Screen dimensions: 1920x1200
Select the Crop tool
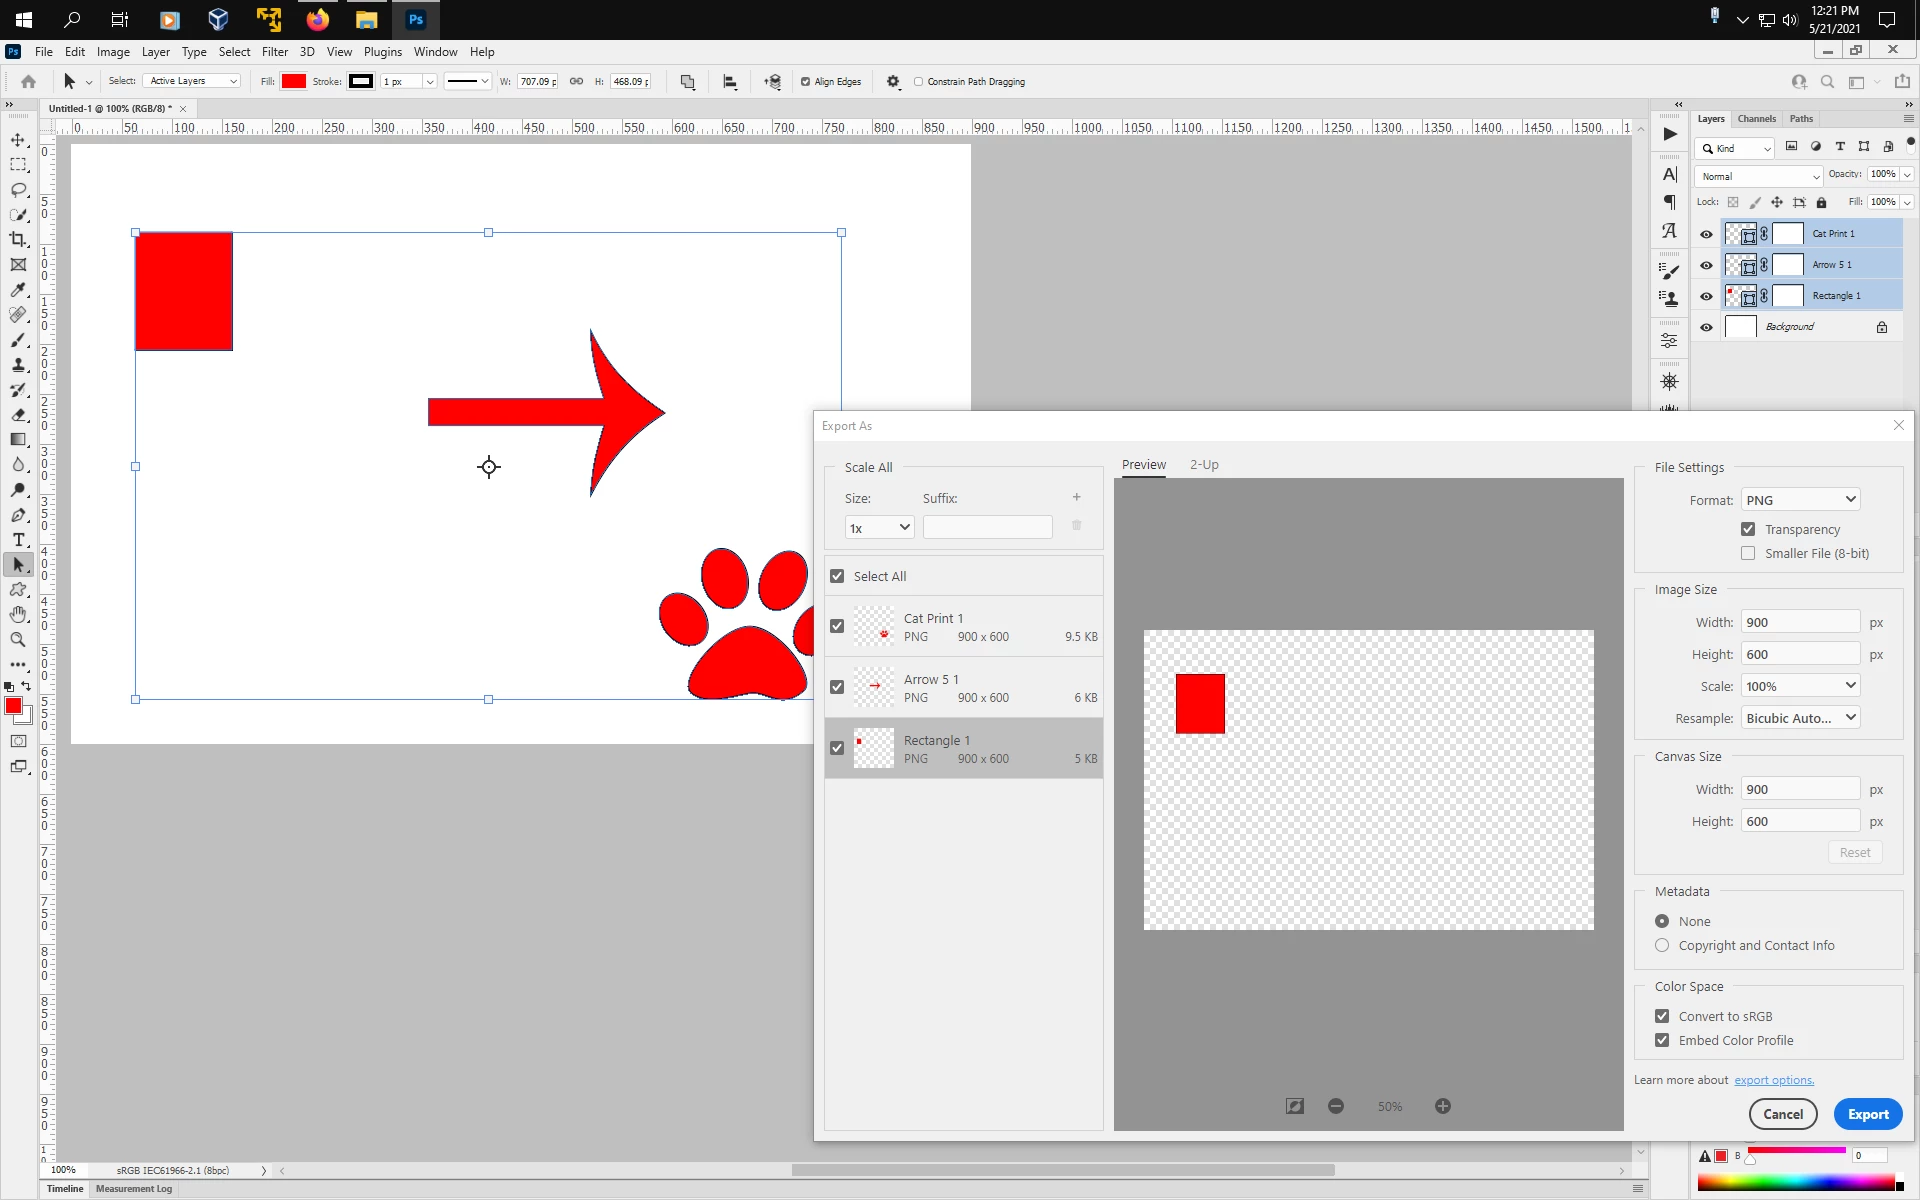(x=18, y=240)
